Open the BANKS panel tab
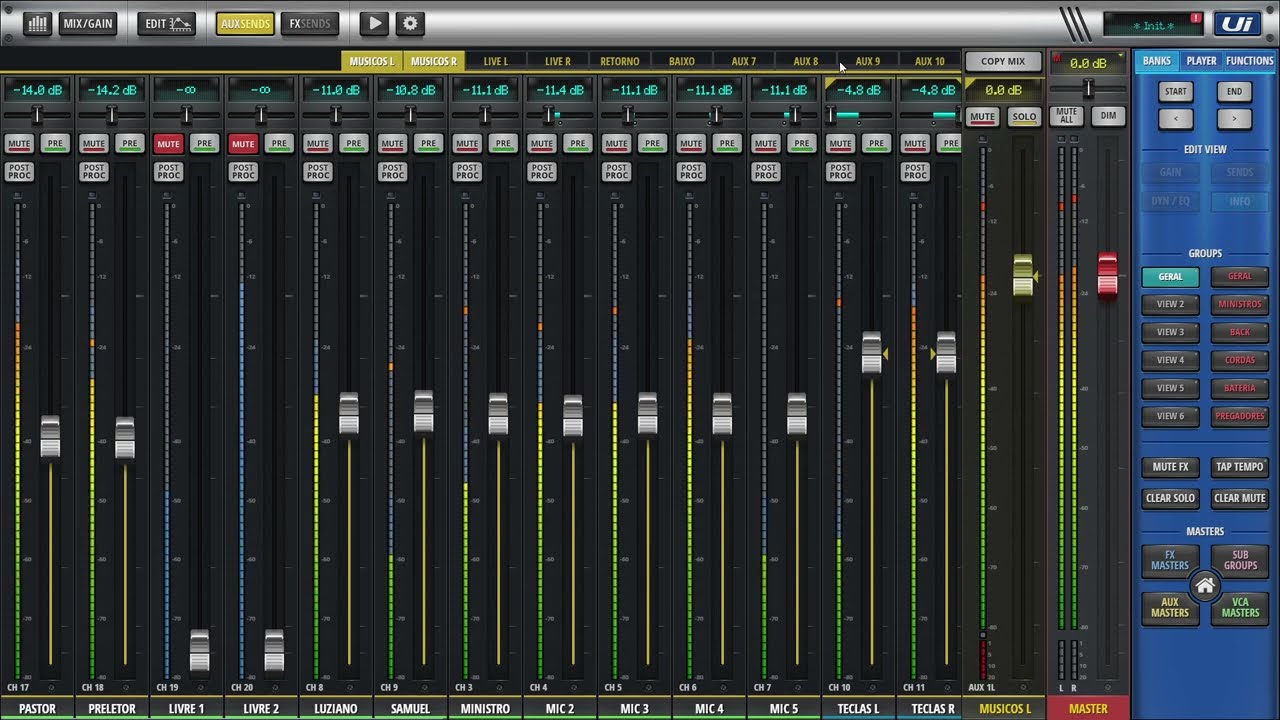Image resolution: width=1280 pixels, height=720 pixels. (1157, 61)
